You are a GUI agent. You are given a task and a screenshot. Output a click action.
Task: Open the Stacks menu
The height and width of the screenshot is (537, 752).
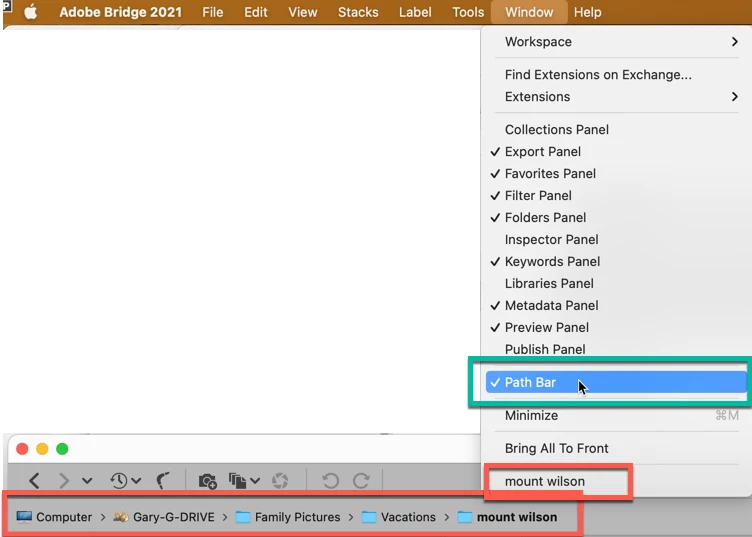(358, 12)
